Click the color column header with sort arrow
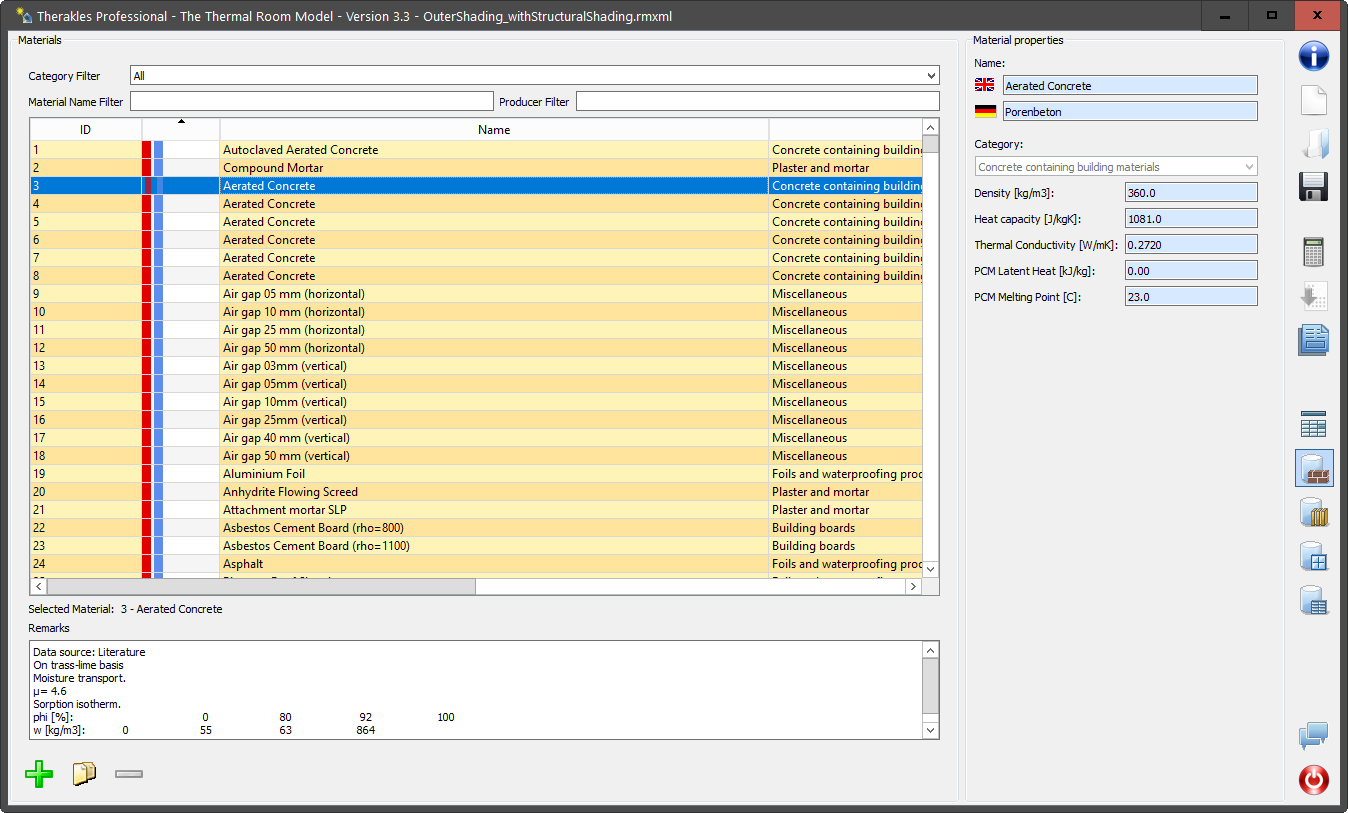 pos(181,130)
